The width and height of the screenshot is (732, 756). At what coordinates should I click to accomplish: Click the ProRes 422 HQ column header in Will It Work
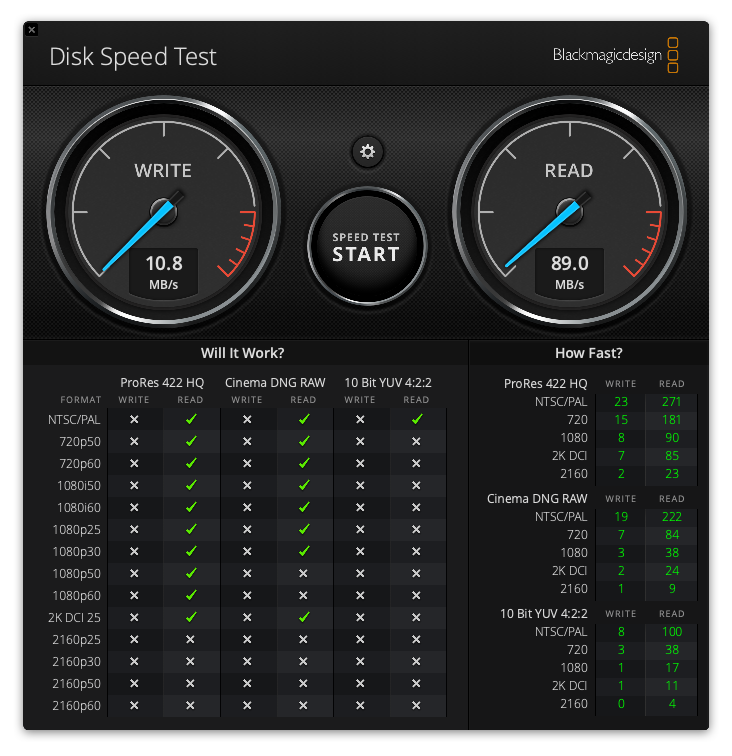coord(162,383)
